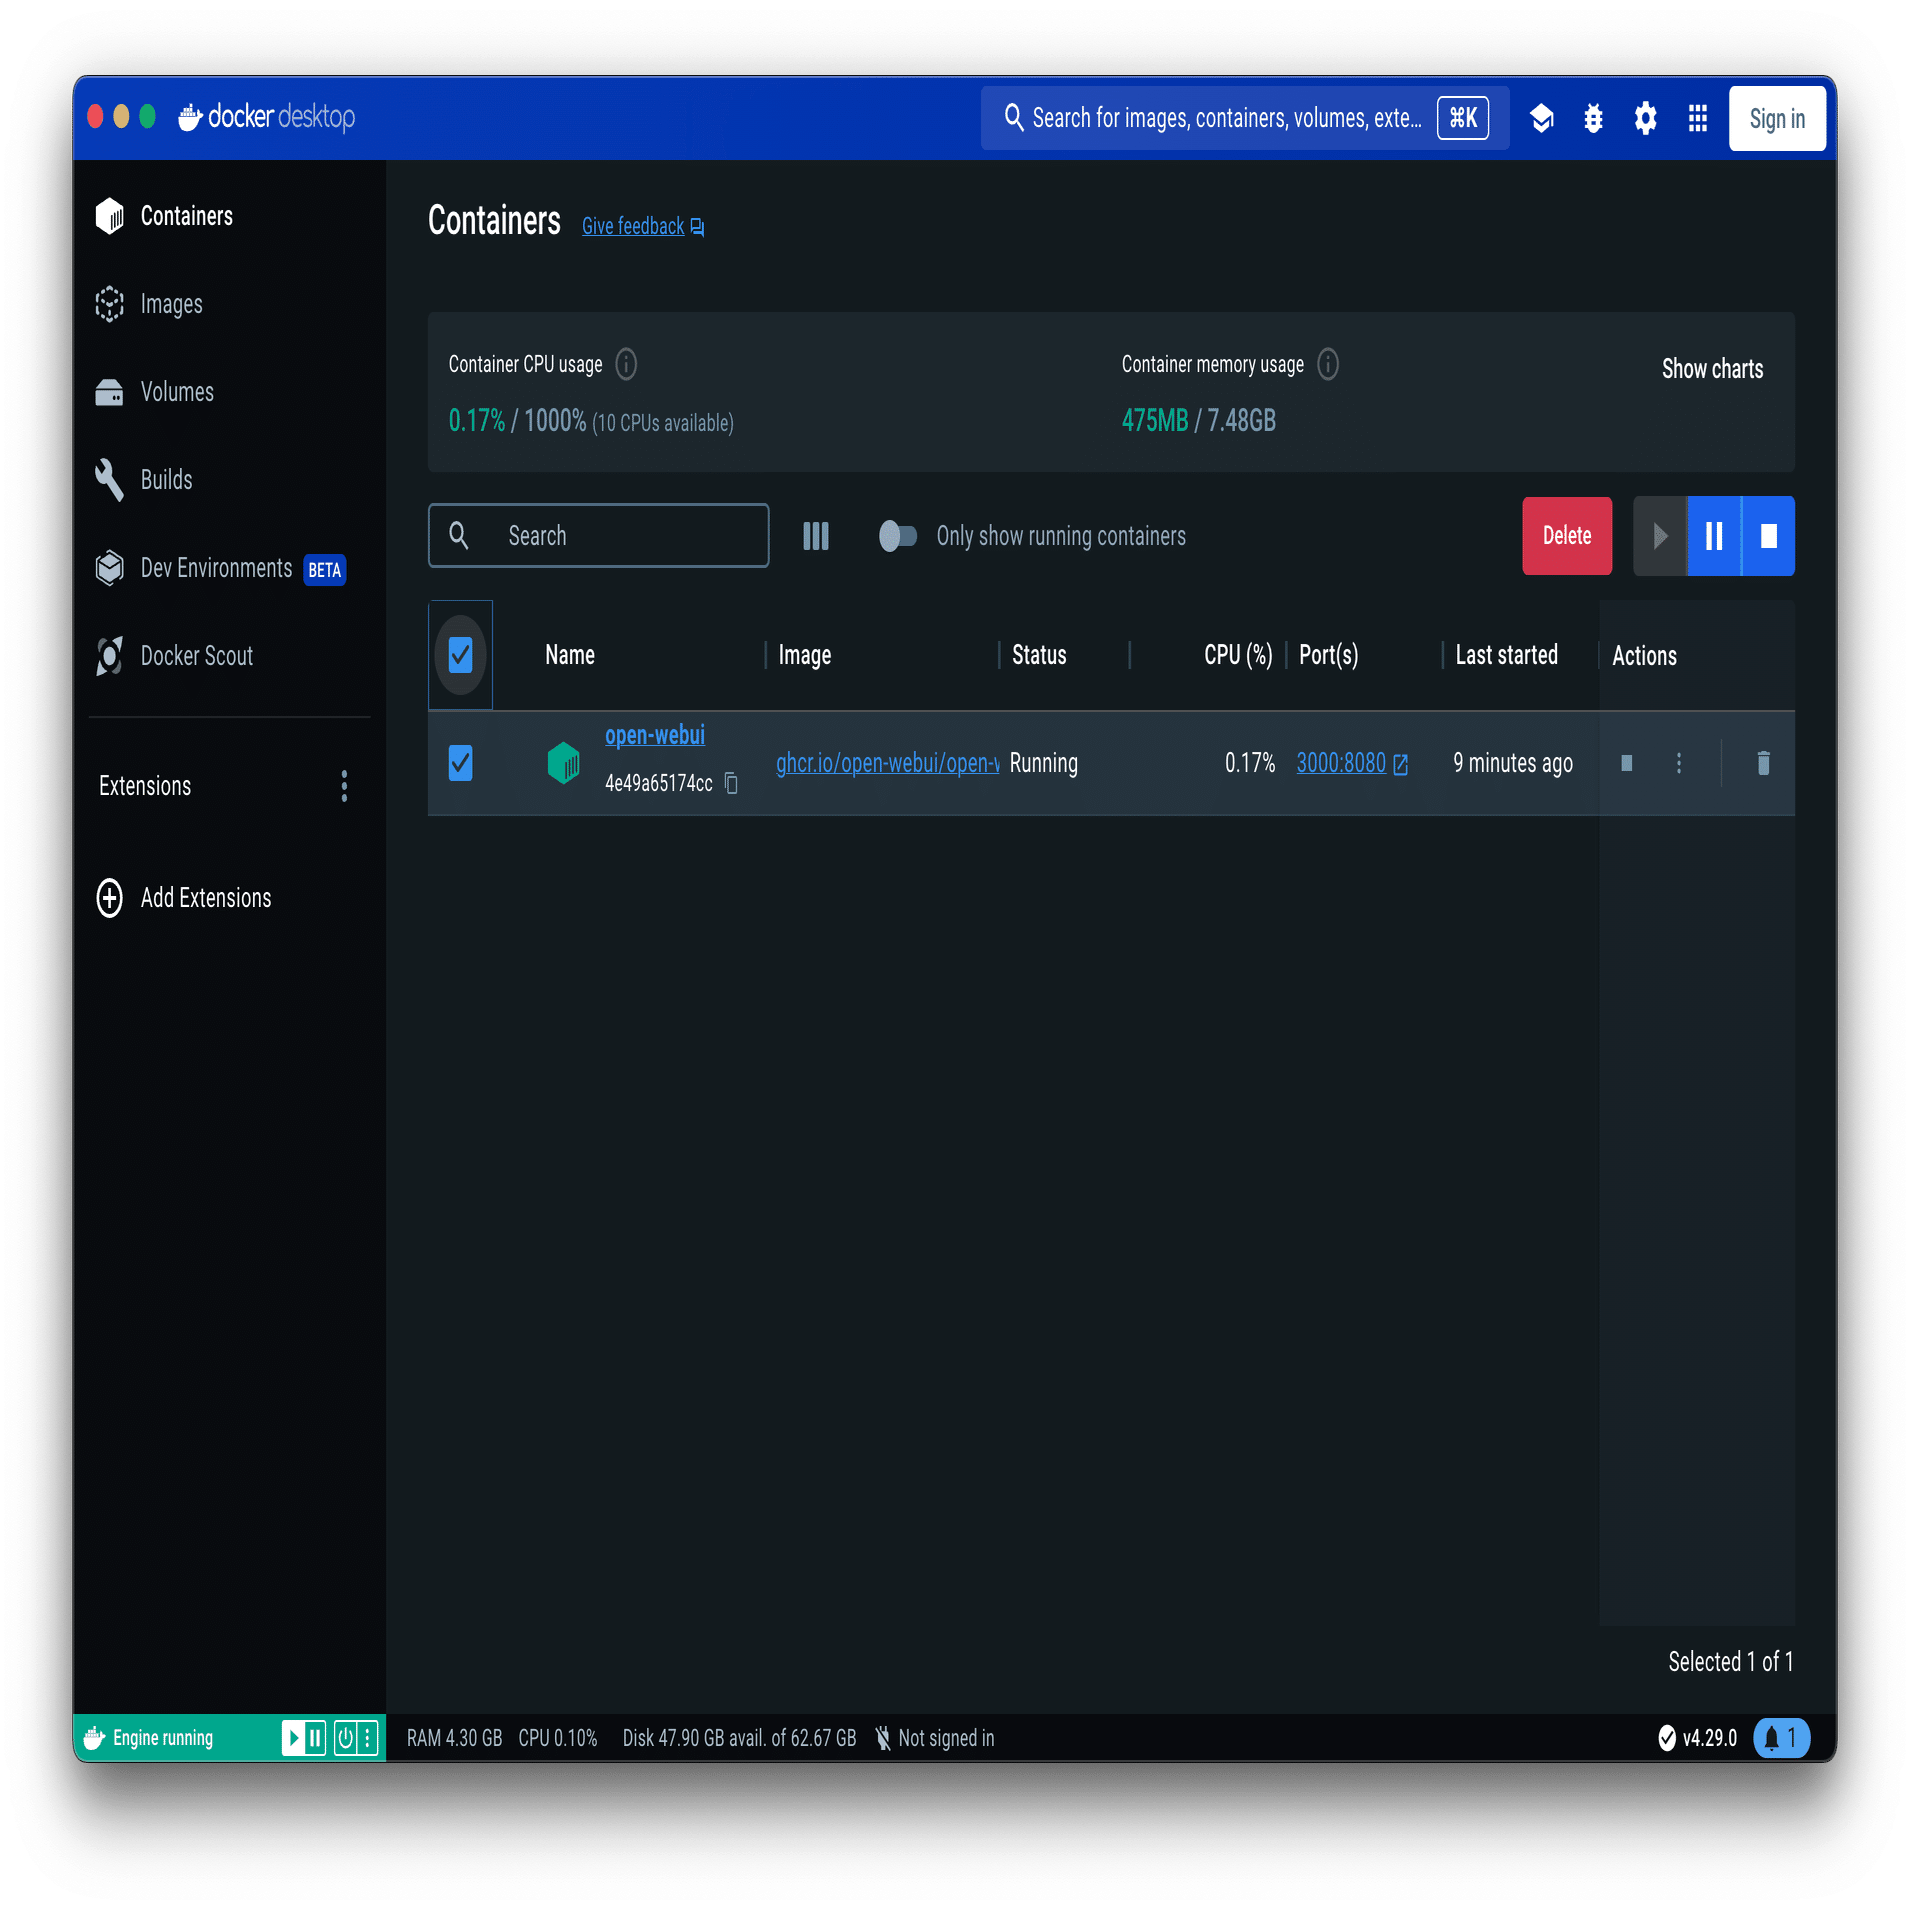Click the Port(s) column header
The image size is (1910, 1910).
pyautogui.click(x=1328, y=655)
